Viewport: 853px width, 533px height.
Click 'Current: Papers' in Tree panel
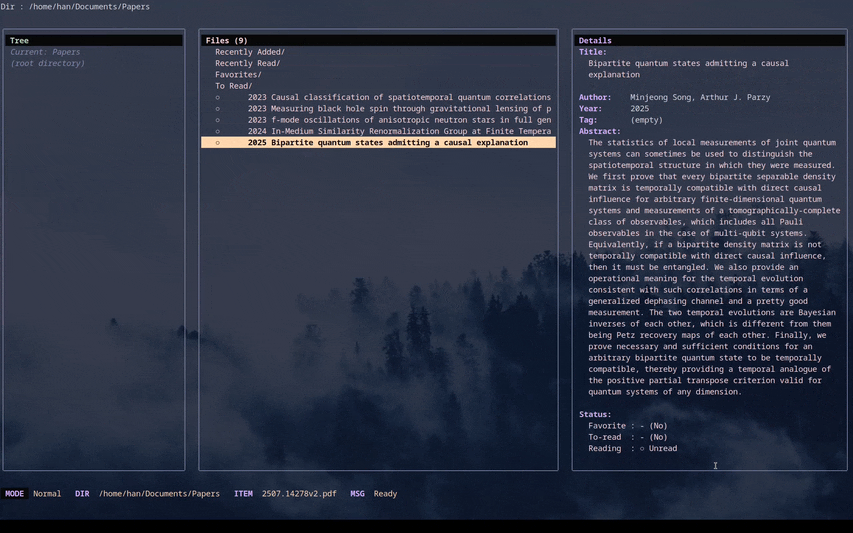pos(45,52)
